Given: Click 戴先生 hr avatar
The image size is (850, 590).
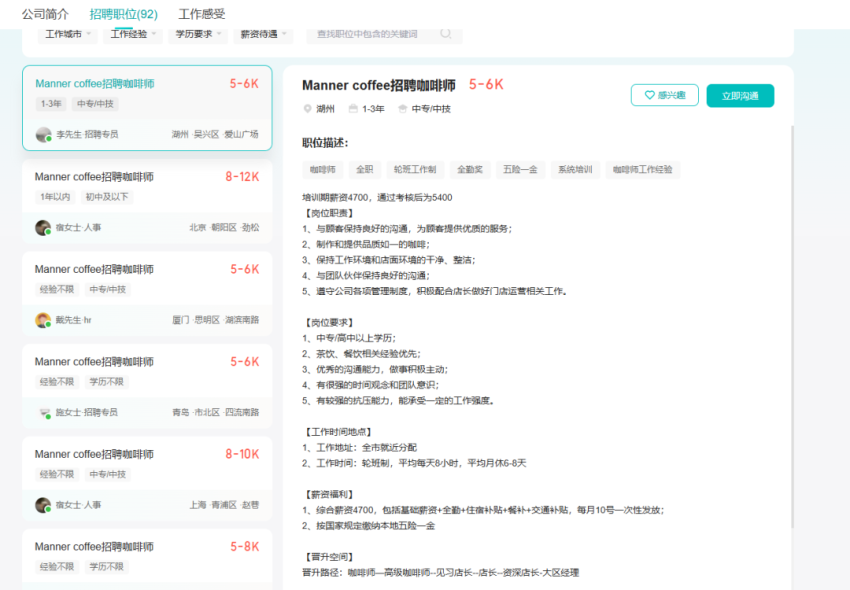Looking at the screenshot, I should click(43, 320).
